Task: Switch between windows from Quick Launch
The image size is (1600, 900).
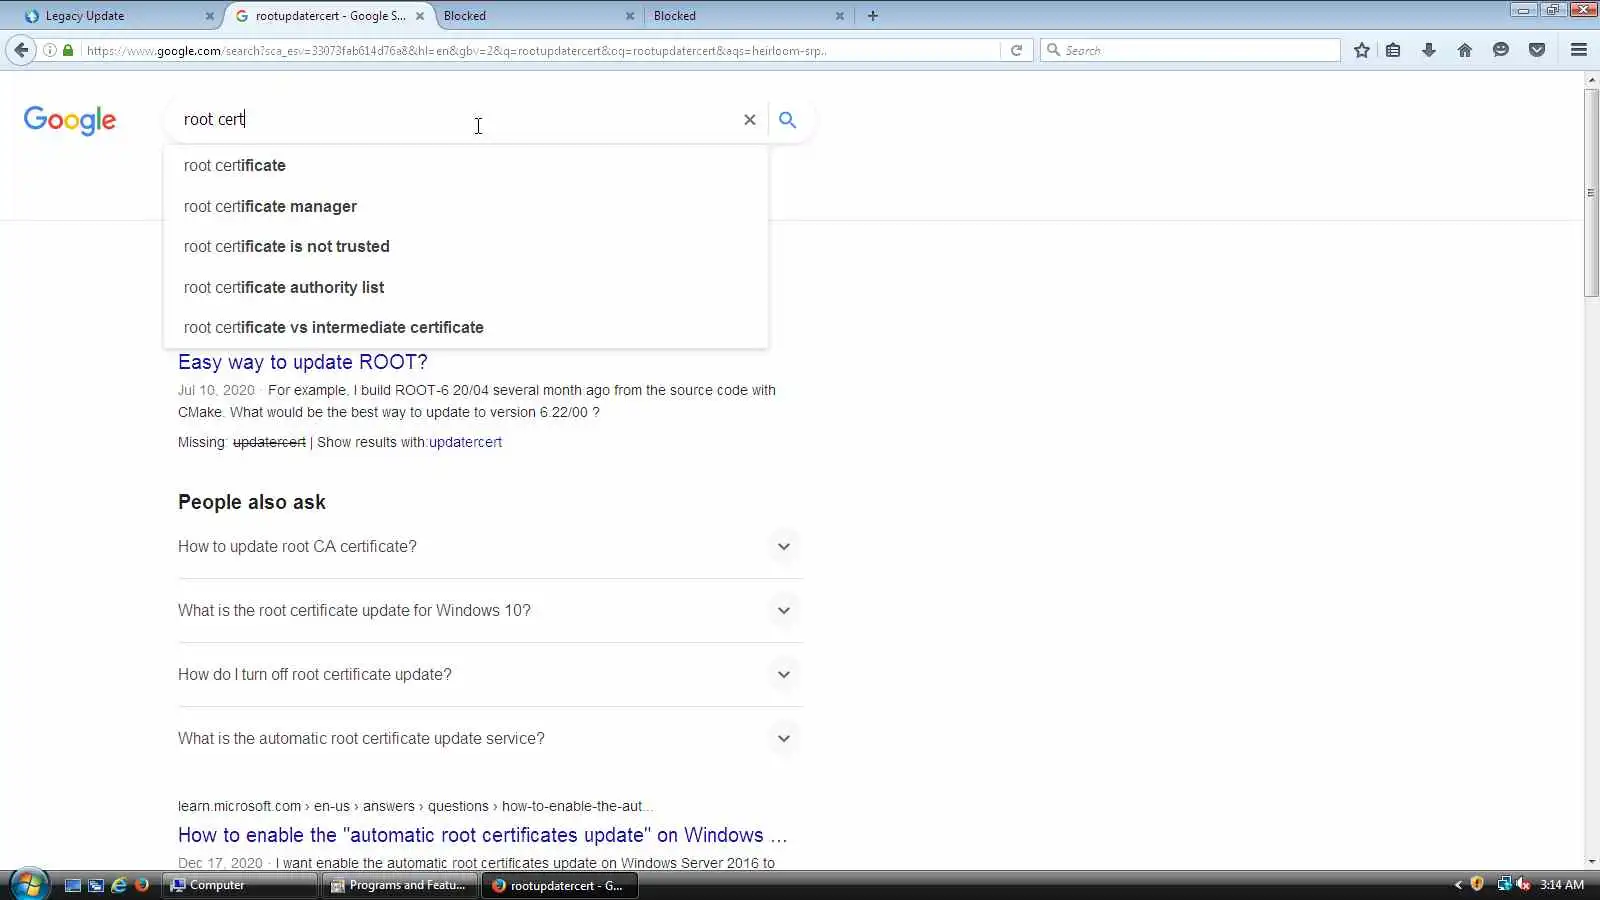Action: 96,885
